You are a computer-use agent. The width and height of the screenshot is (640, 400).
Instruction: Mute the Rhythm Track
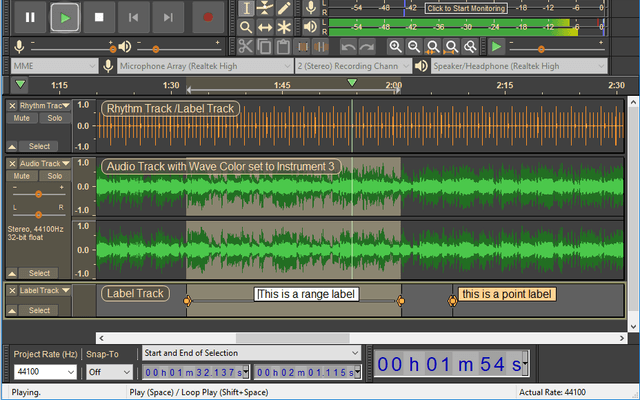click(22, 118)
